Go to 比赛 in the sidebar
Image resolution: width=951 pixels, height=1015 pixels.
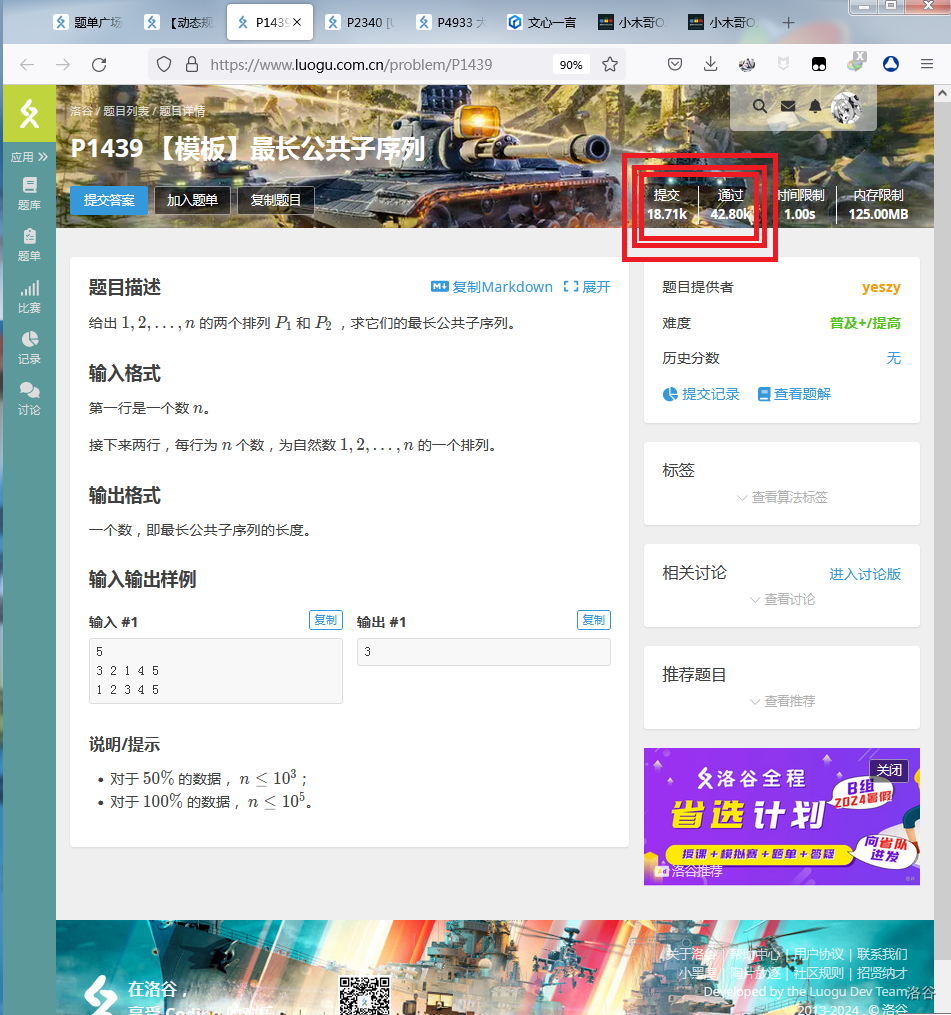29,296
